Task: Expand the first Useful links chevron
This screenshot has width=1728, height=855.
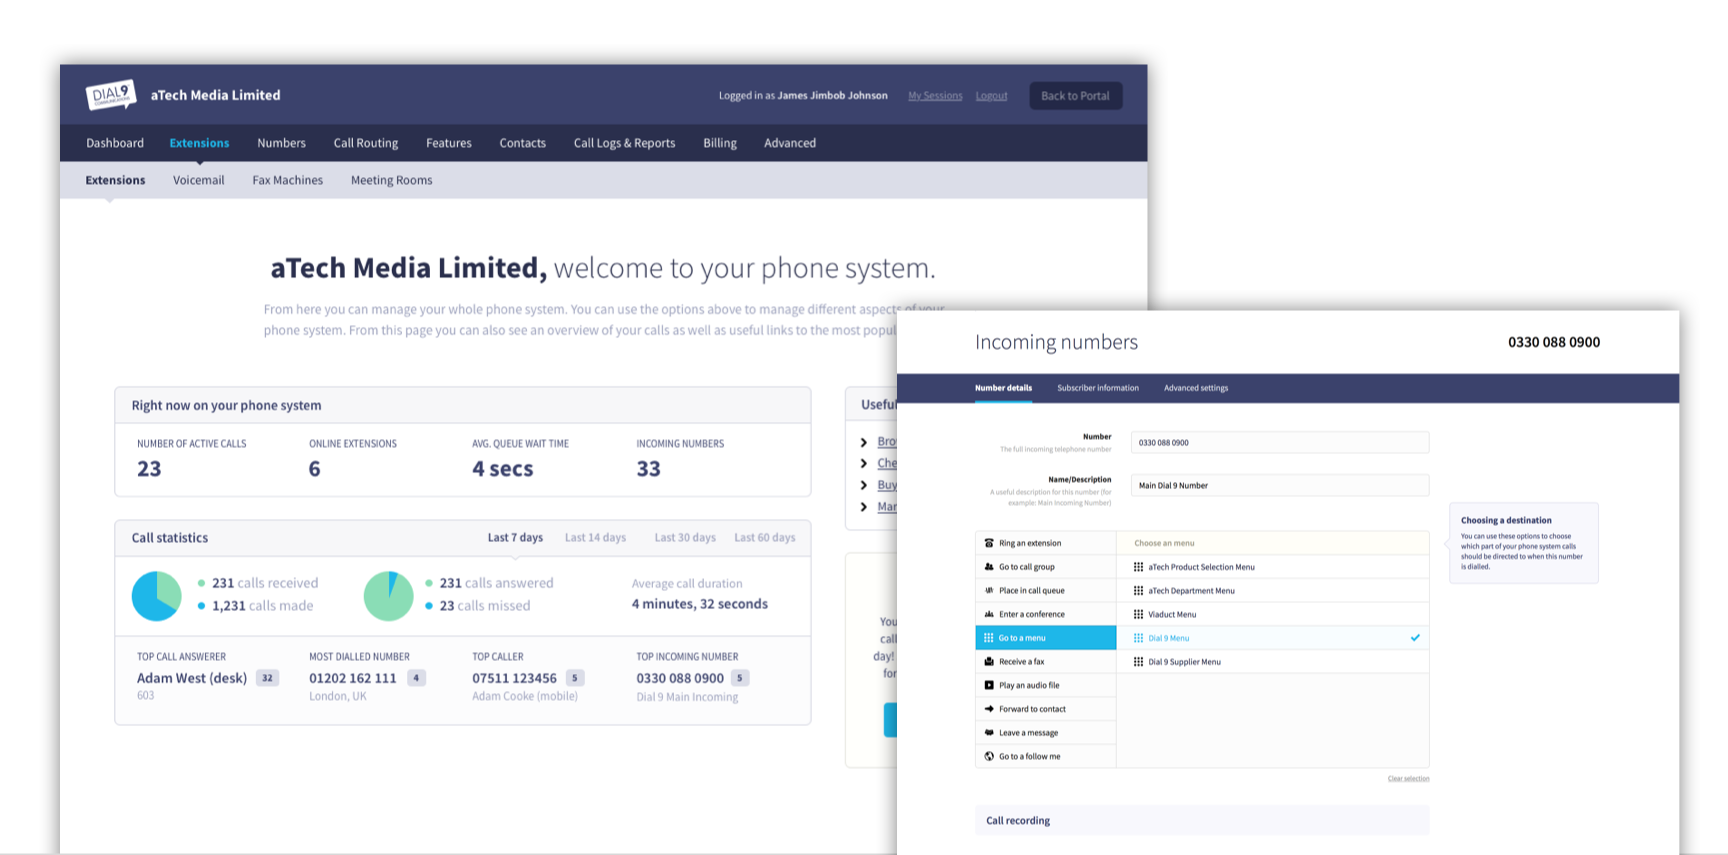Action: 864,442
